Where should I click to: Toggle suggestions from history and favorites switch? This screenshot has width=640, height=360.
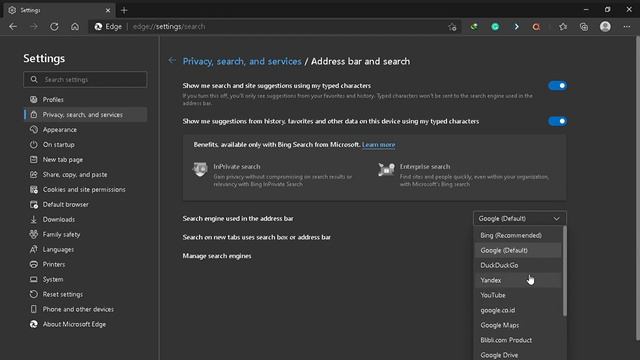click(557, 121)
